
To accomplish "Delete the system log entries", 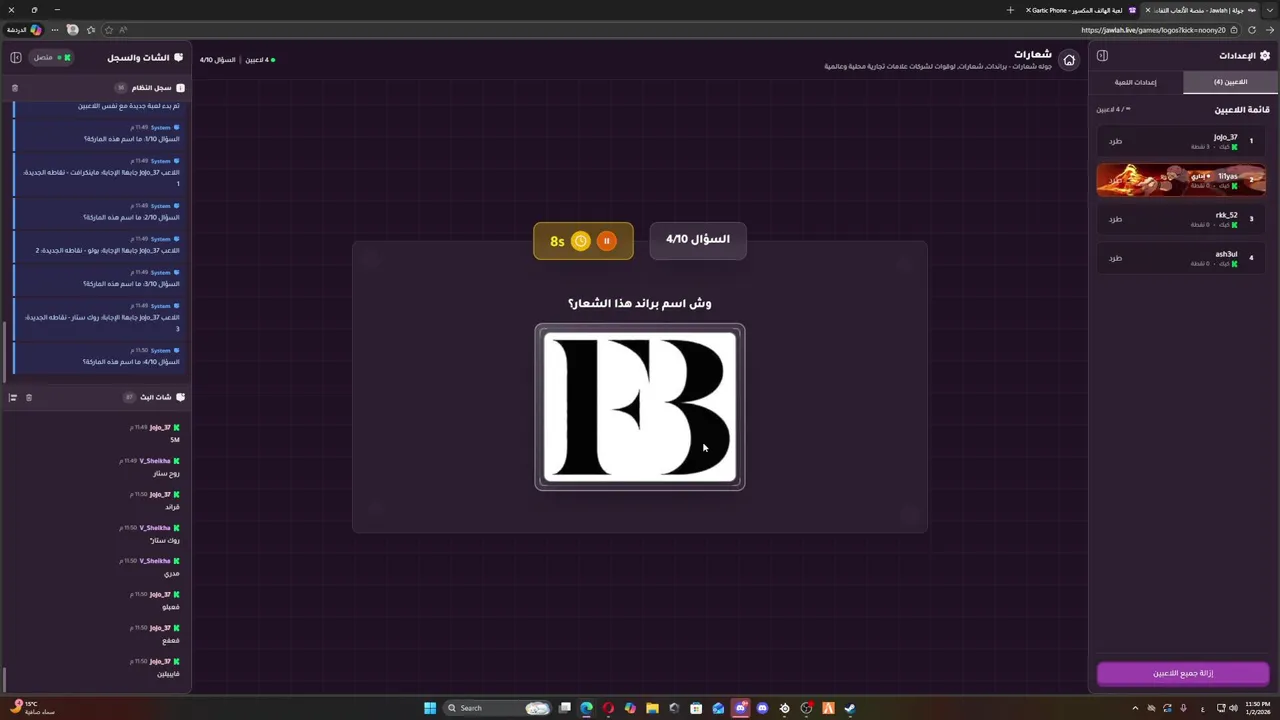I will (14, 88).
